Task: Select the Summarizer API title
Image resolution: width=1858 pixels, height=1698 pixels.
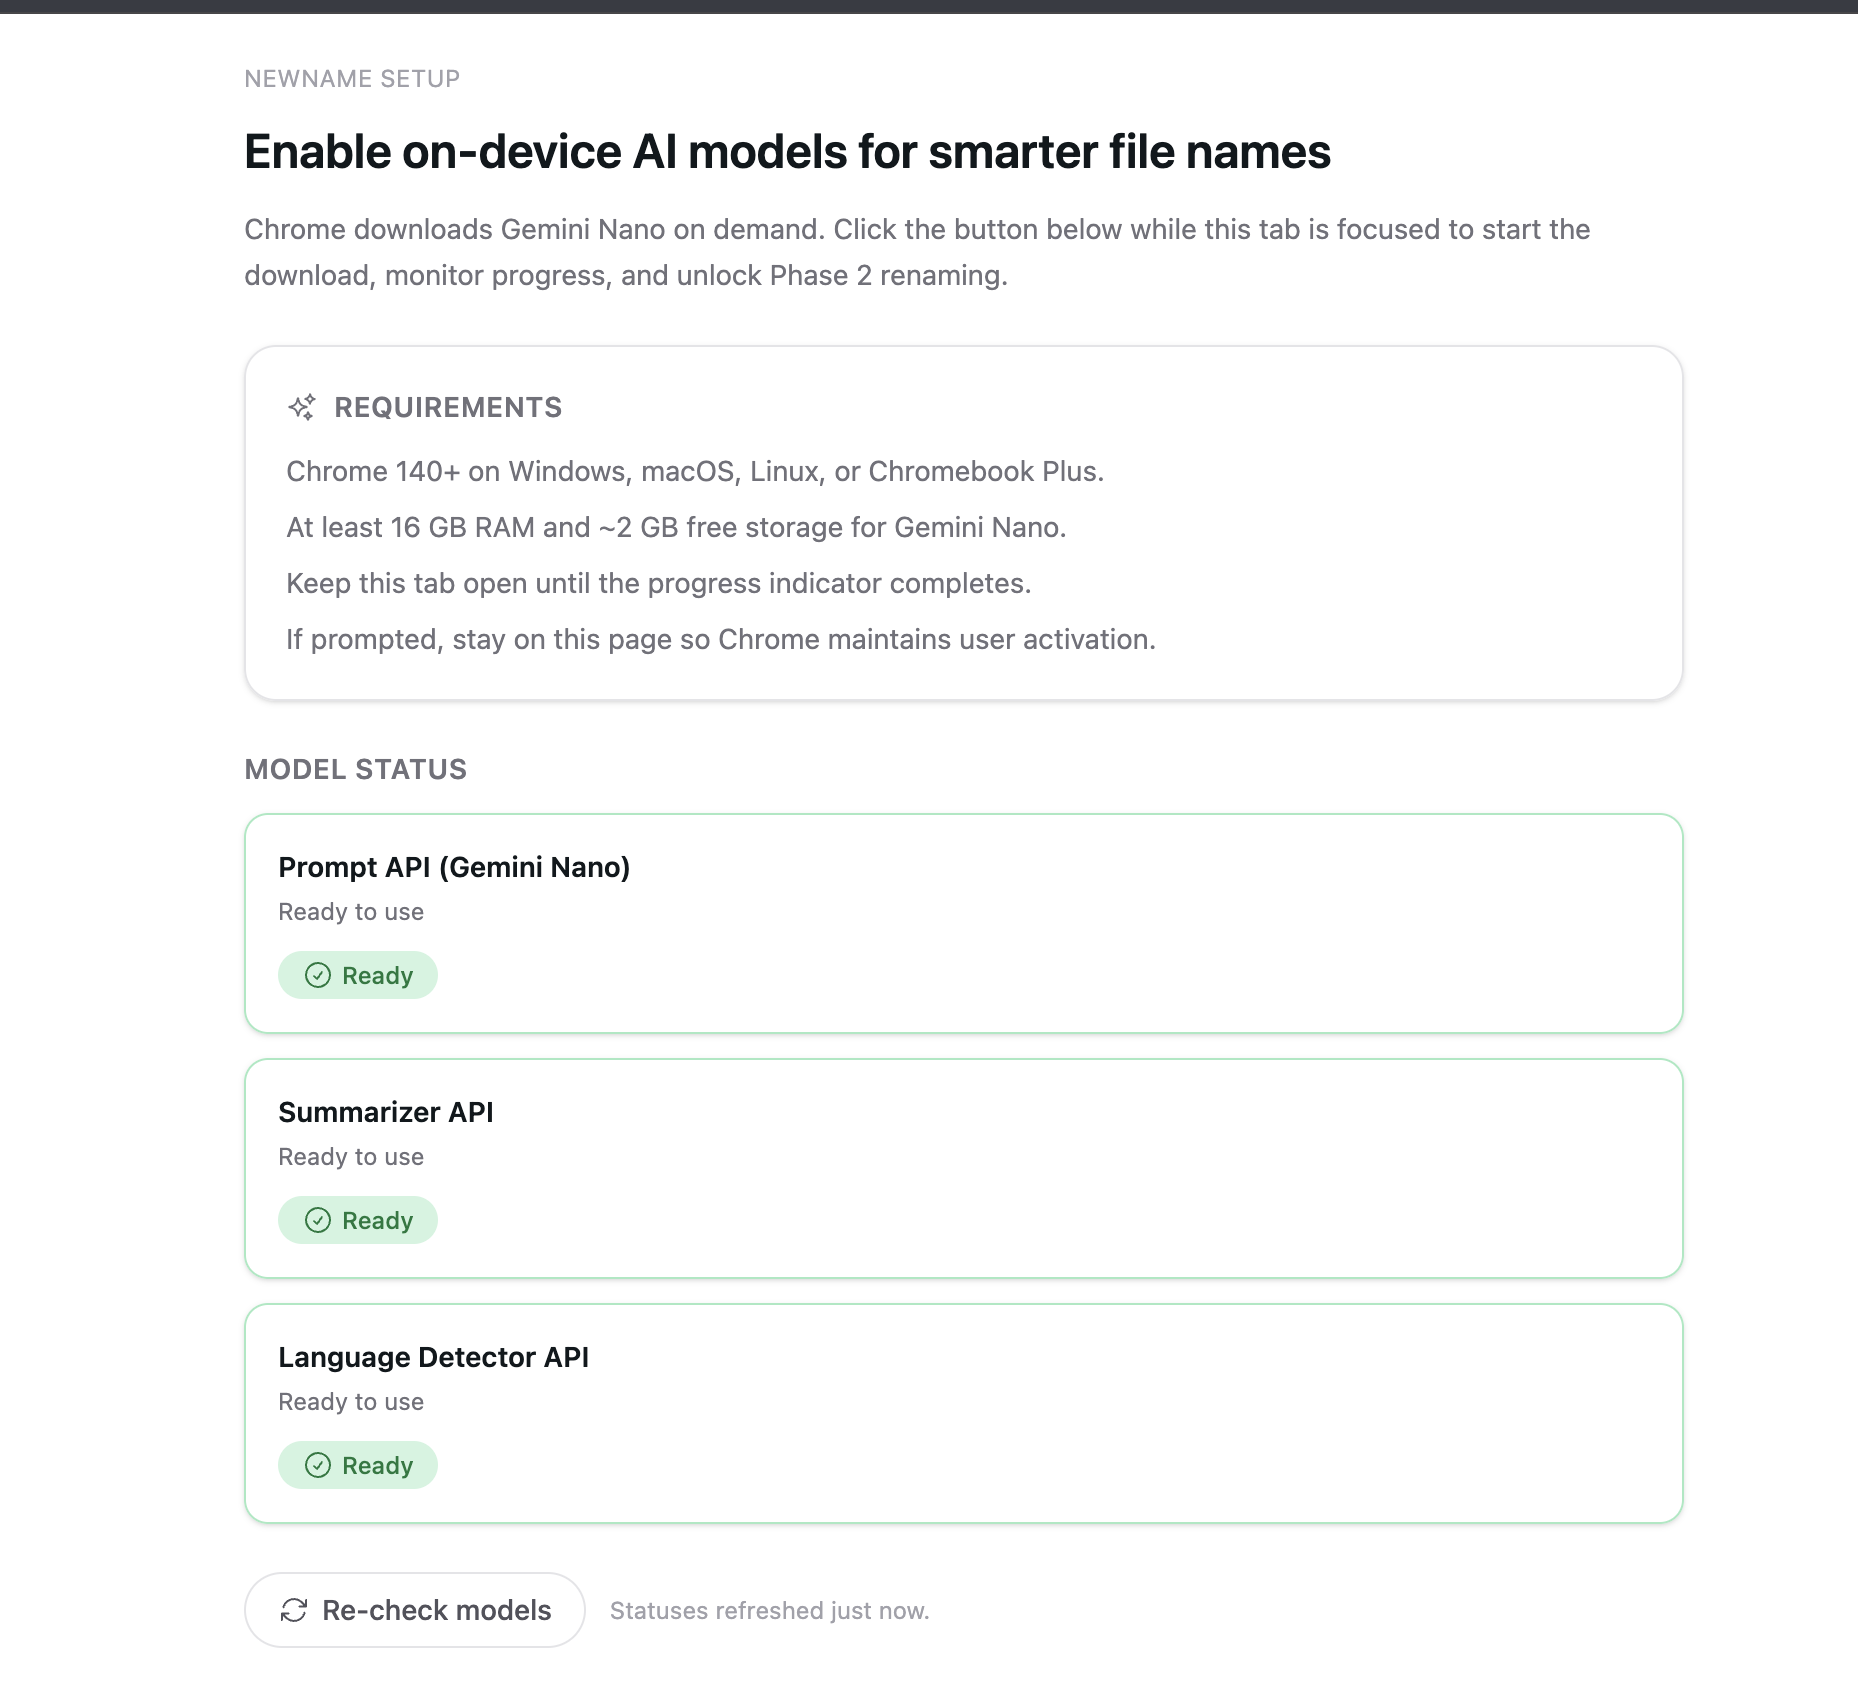Action: tap(386, 1112)
